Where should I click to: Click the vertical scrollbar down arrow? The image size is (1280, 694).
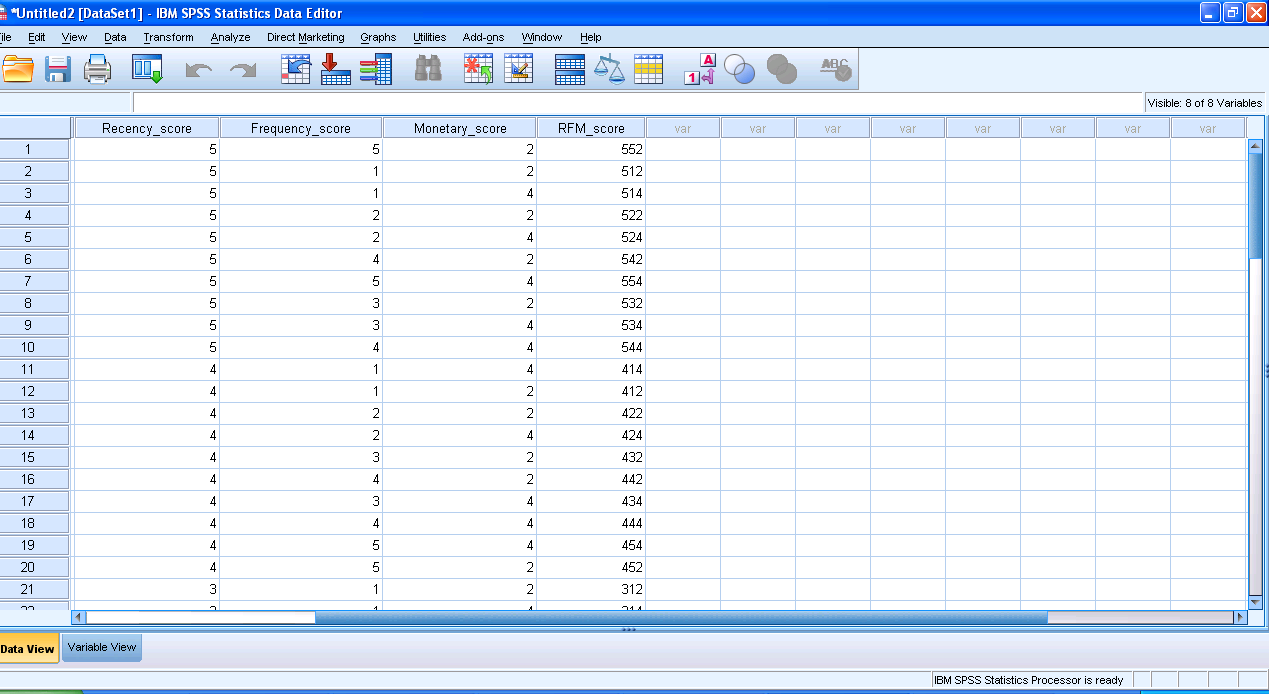1256,602
